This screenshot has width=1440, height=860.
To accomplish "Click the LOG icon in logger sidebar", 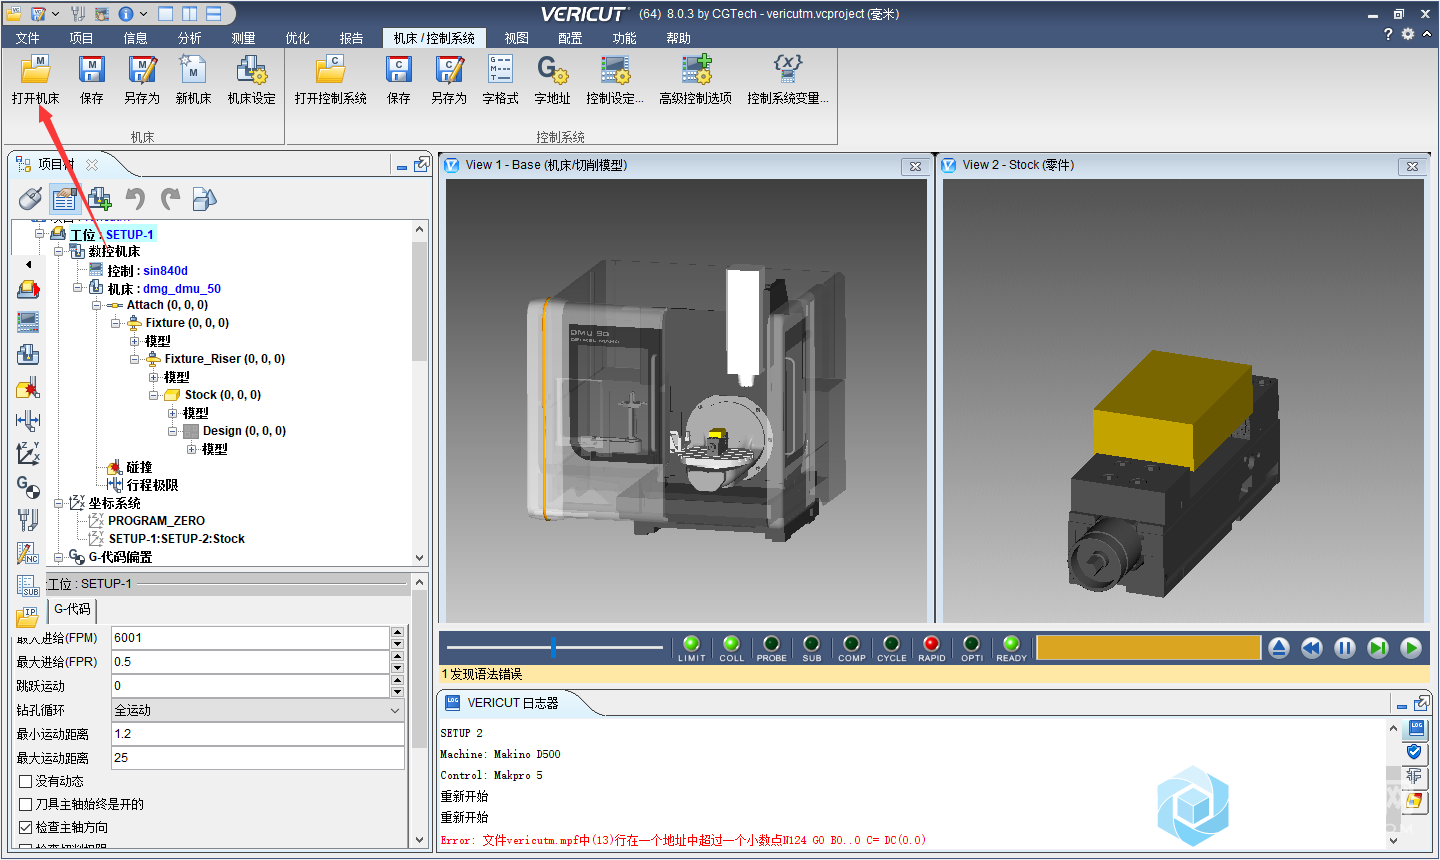I will coord(1416,730).
